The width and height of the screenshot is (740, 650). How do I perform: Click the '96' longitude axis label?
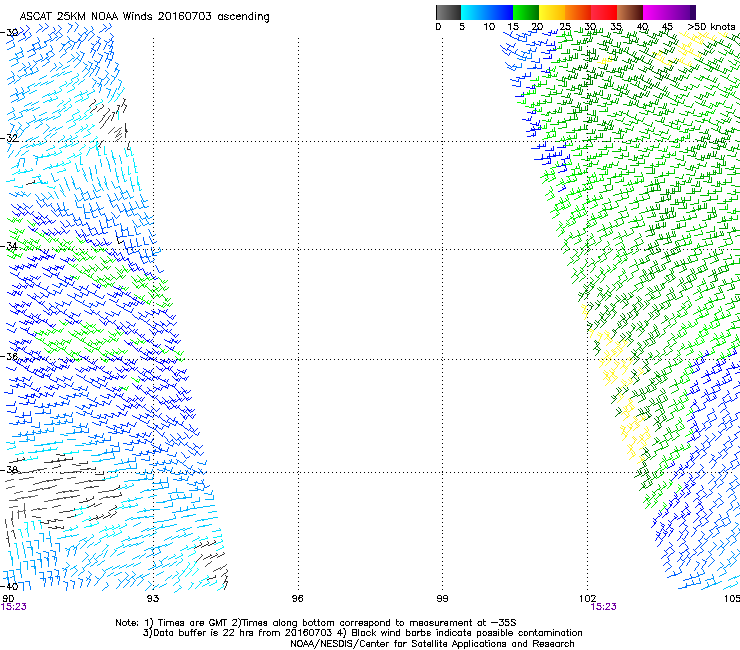click(x=297, y=599)
